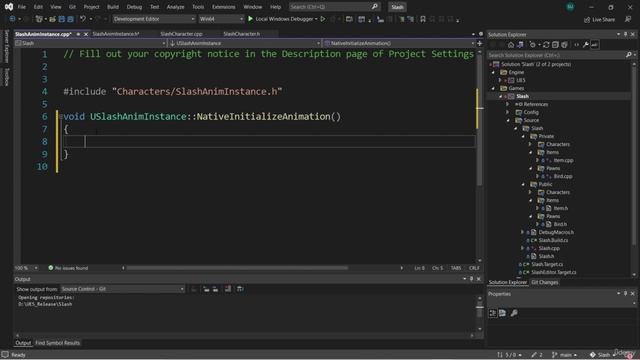Select Slash.Target.cs in Solution Explorer
The width and height of the screenshot is (640, 360).
click(x=547, y=264)
